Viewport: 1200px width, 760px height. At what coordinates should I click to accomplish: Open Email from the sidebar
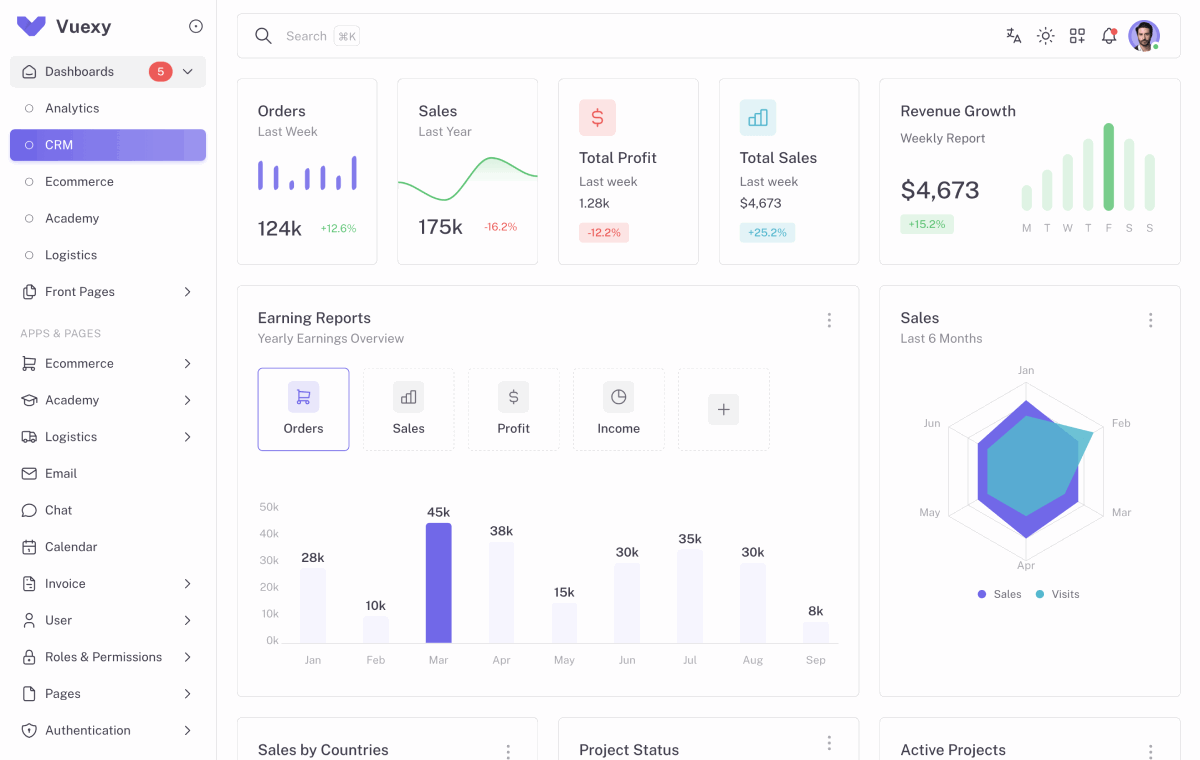click(61, 474)
